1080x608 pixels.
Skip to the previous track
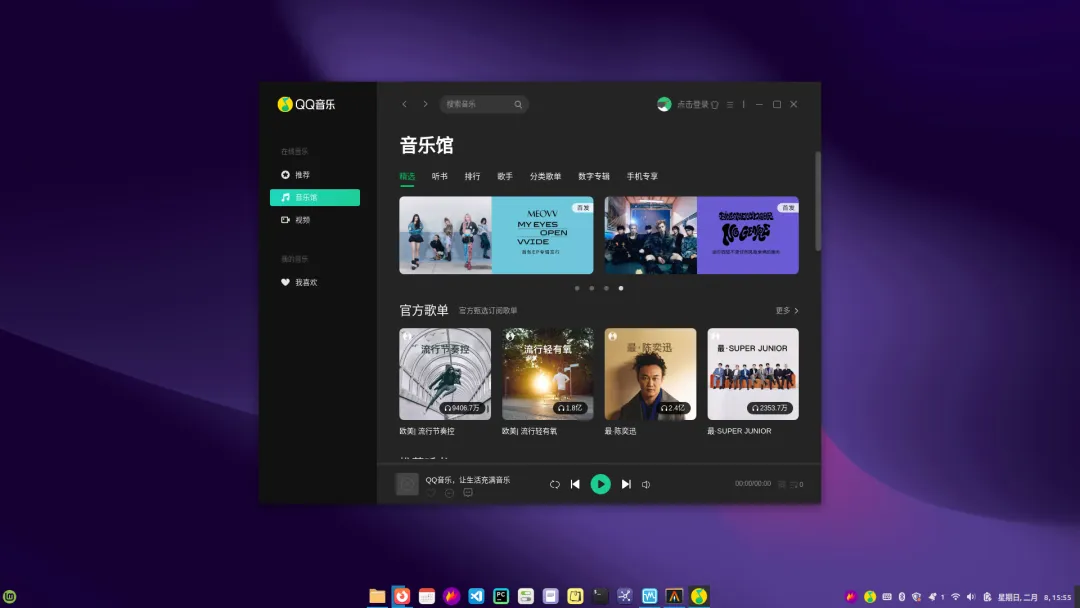click(x=575, y=484)
